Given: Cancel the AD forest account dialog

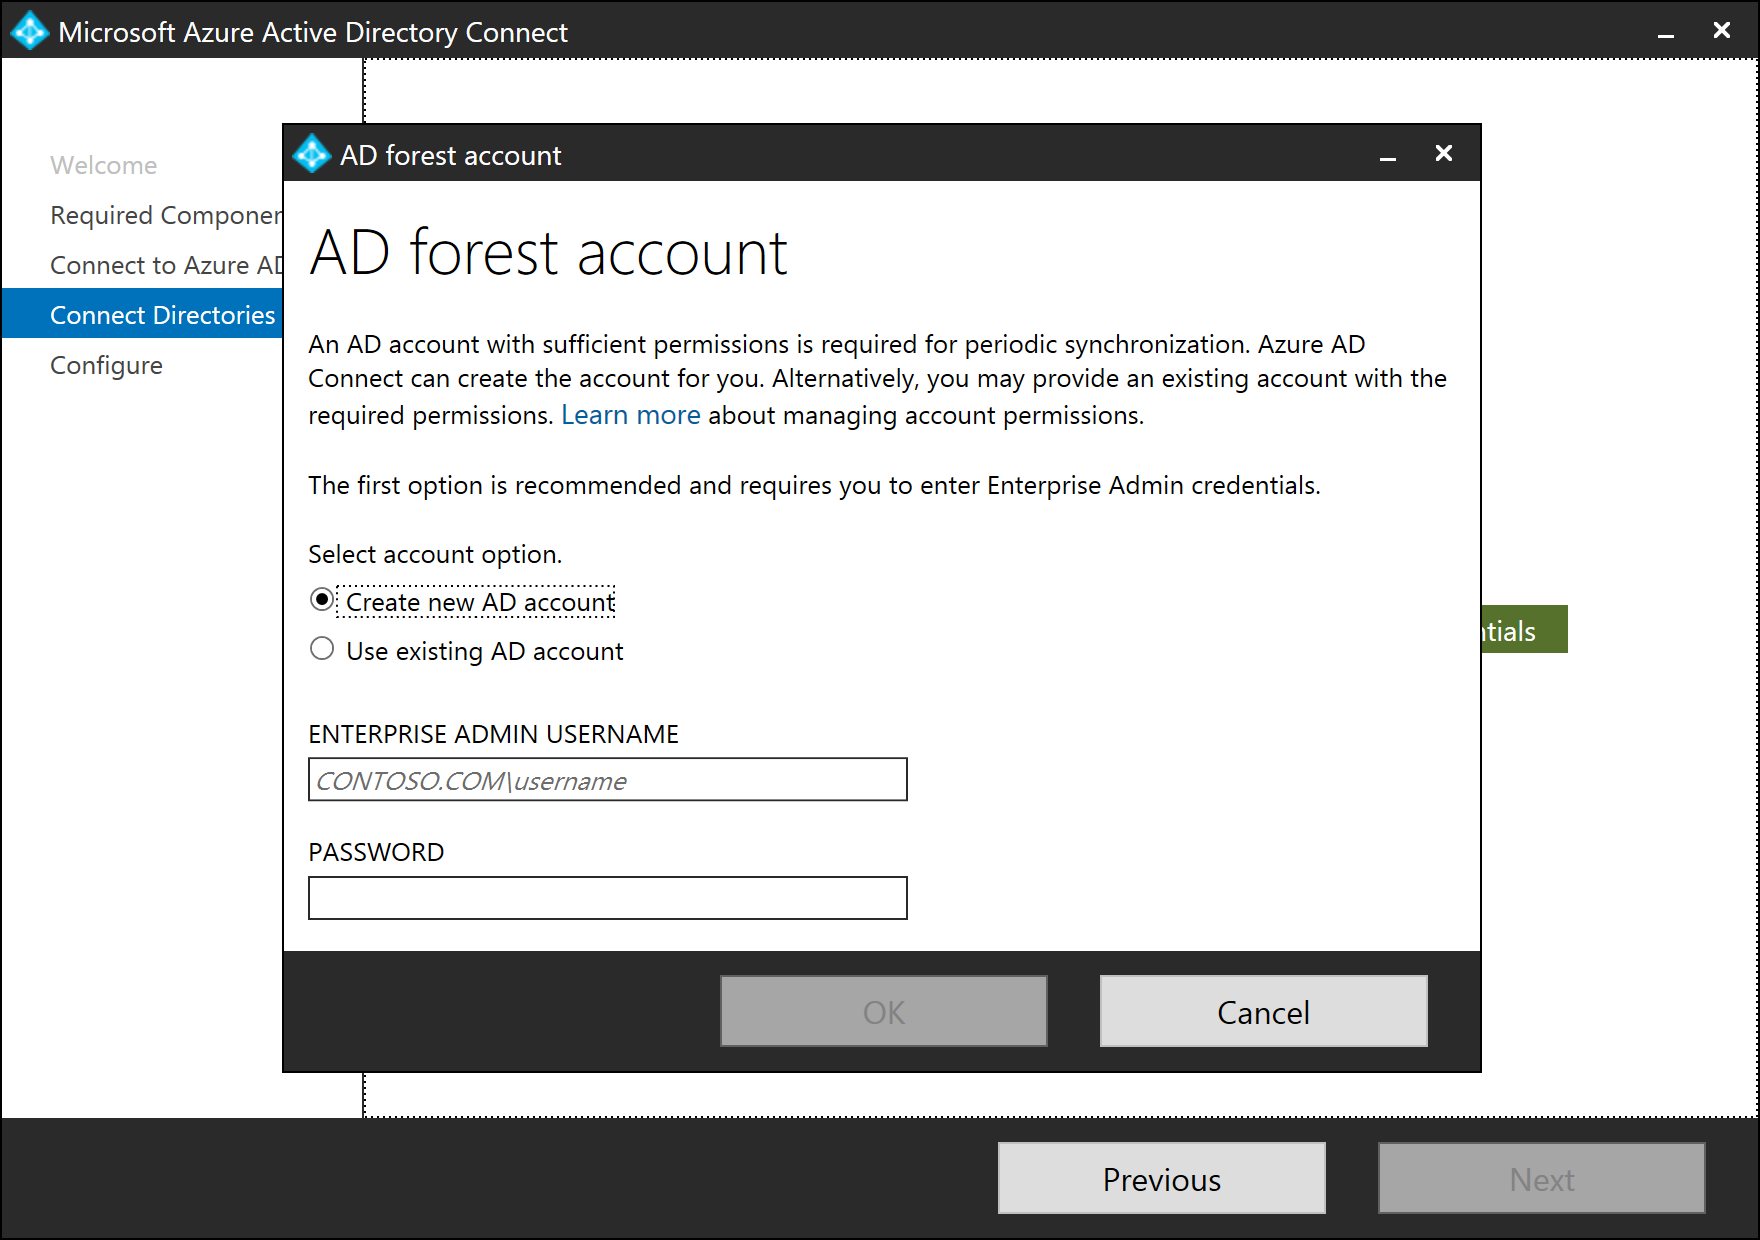Looking at the screenshot, I should pos(1262,1011).
